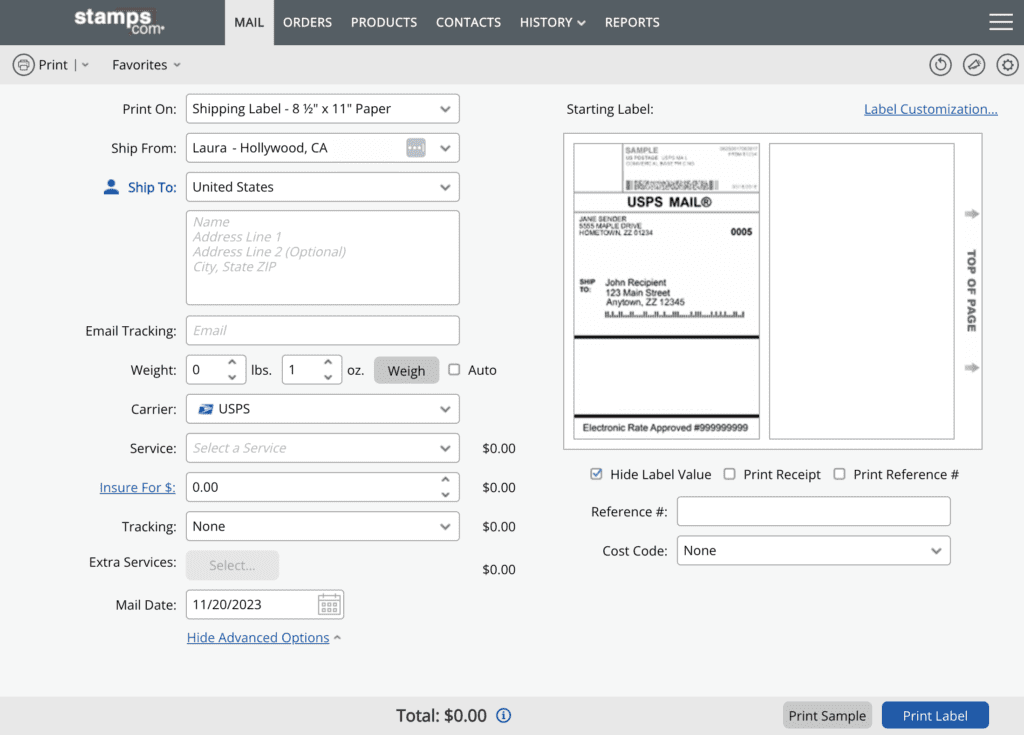The image size is (1024, 735).
Task: Click the printer icon next to Print
Action: (x=25, y=64)
